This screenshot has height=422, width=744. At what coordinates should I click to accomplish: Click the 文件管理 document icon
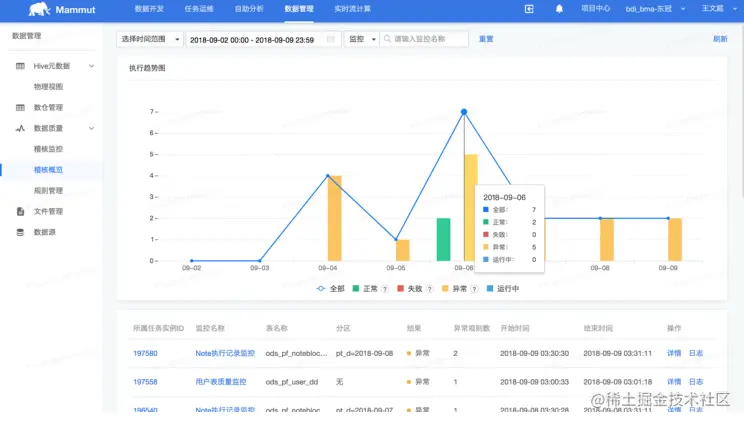[x=20, y=211]
